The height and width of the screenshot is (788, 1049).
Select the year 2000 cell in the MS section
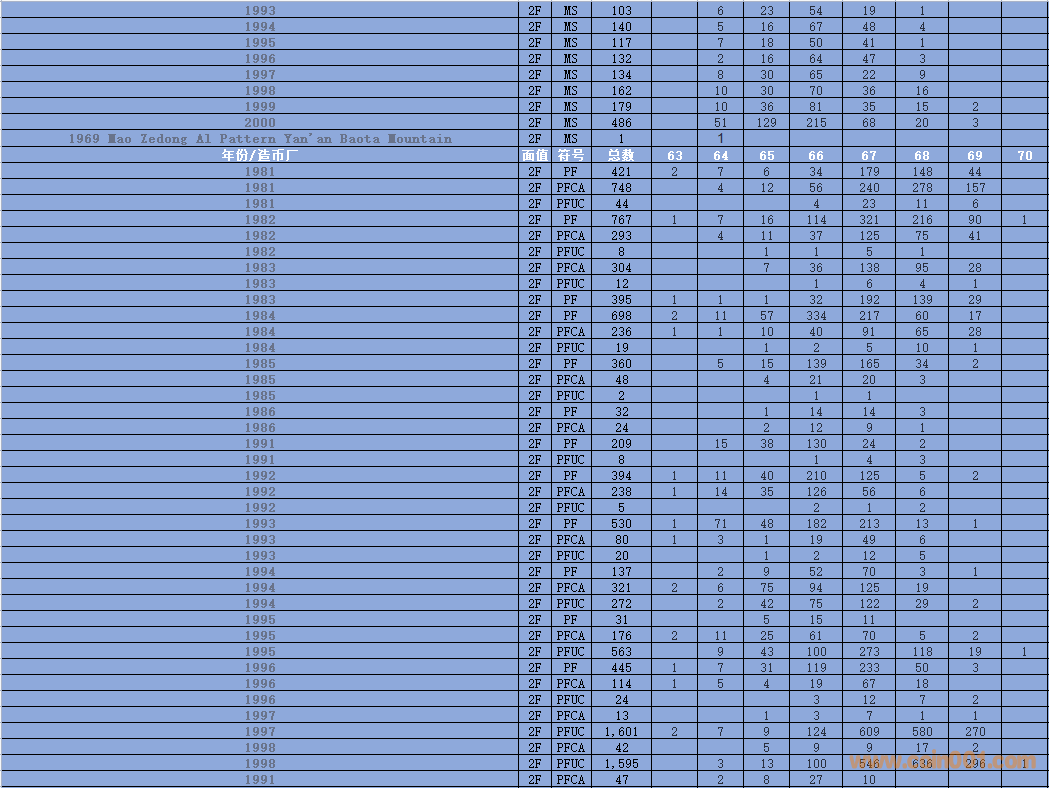(260, 123)
